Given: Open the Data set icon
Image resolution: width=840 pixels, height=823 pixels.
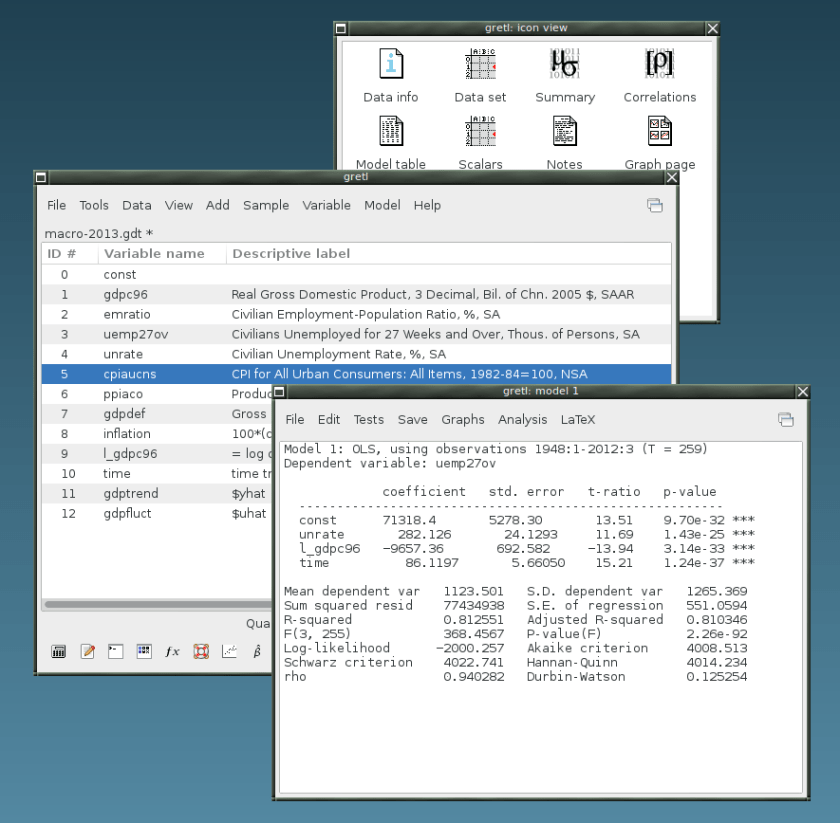Looking at the screenshot, I should click(480, 64).
